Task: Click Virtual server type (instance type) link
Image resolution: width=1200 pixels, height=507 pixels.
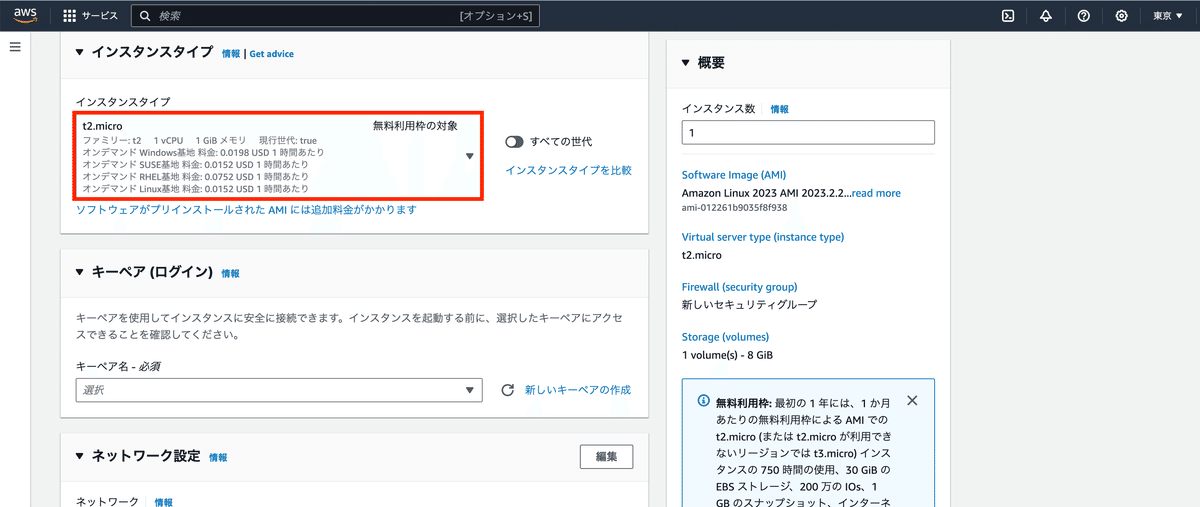Action: [x=763, y=237]
